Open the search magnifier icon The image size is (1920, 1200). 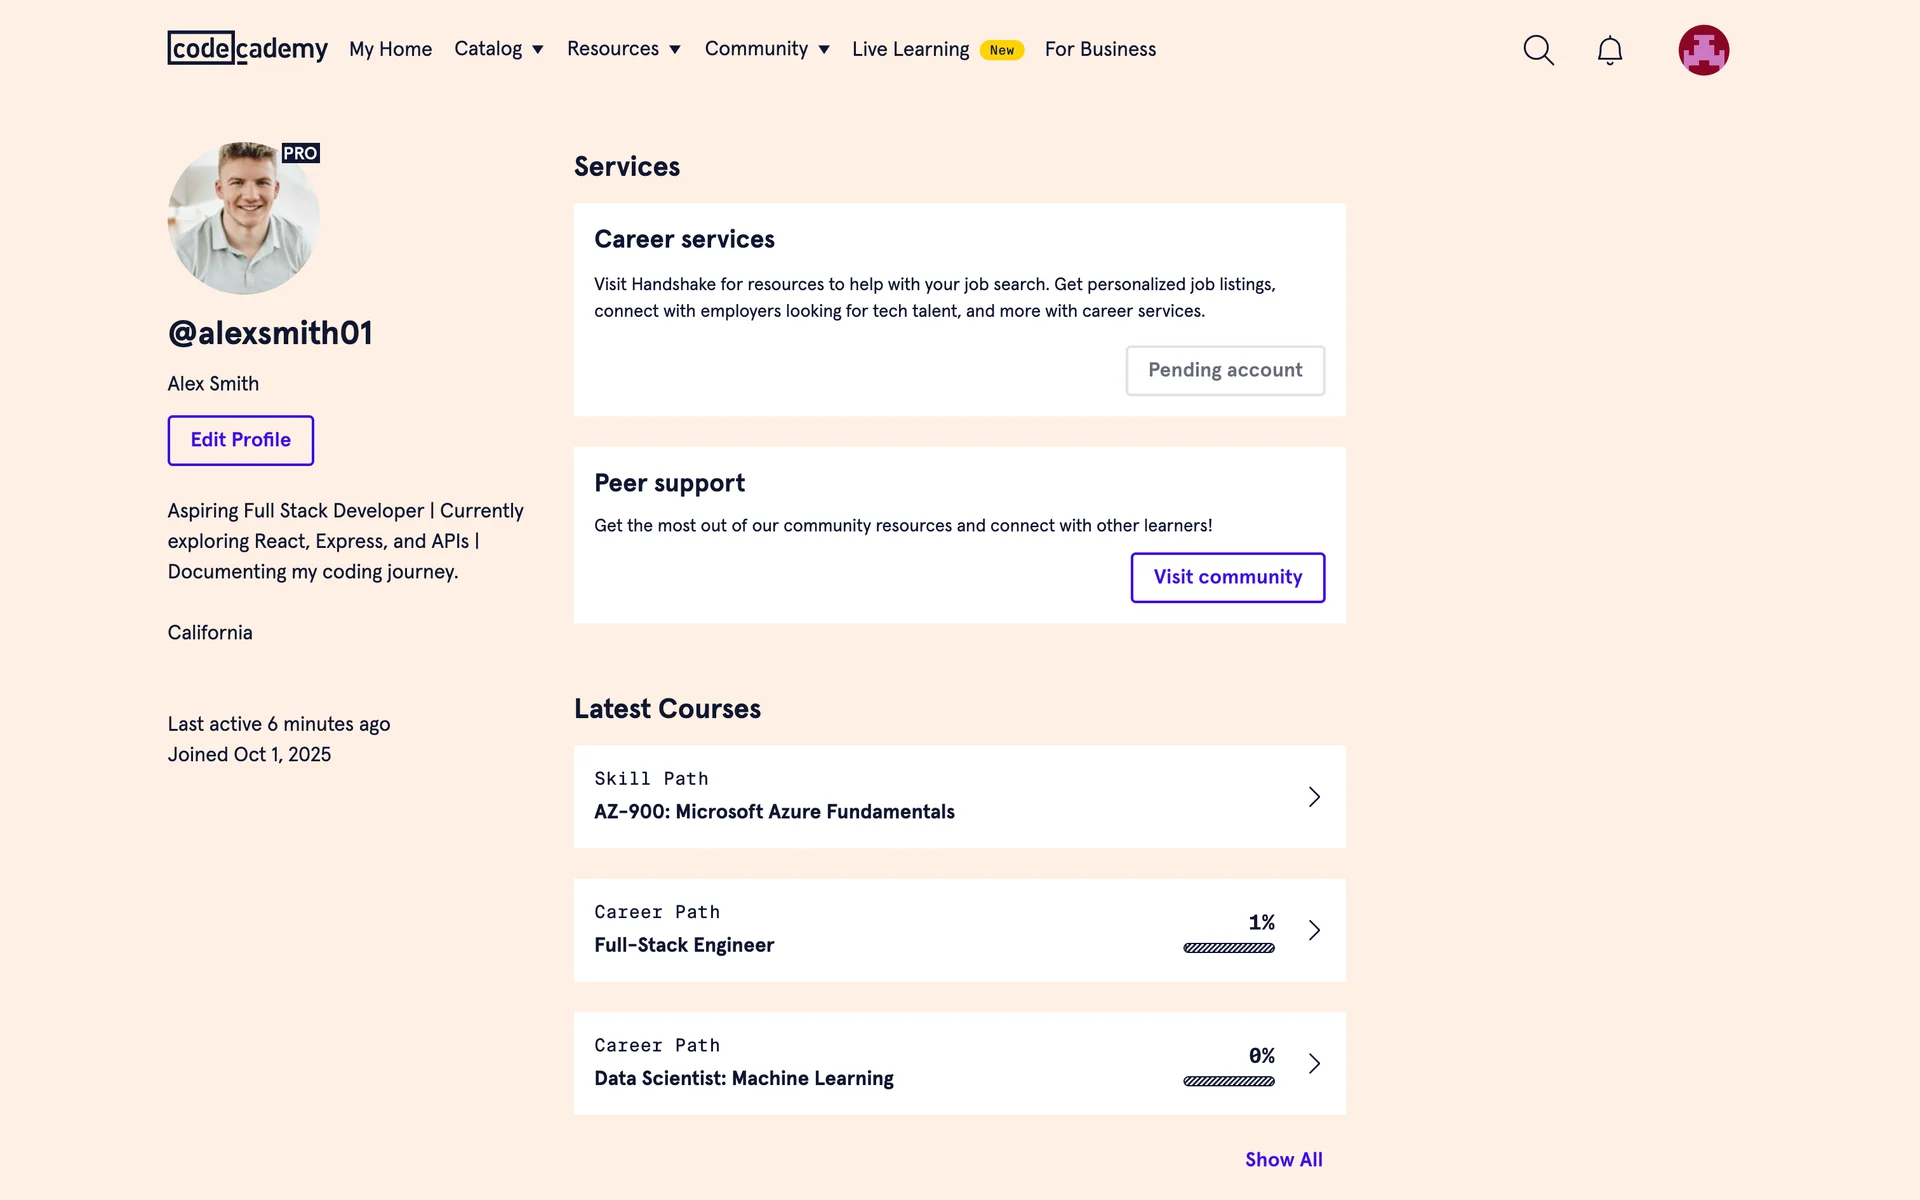[1538, 50]
